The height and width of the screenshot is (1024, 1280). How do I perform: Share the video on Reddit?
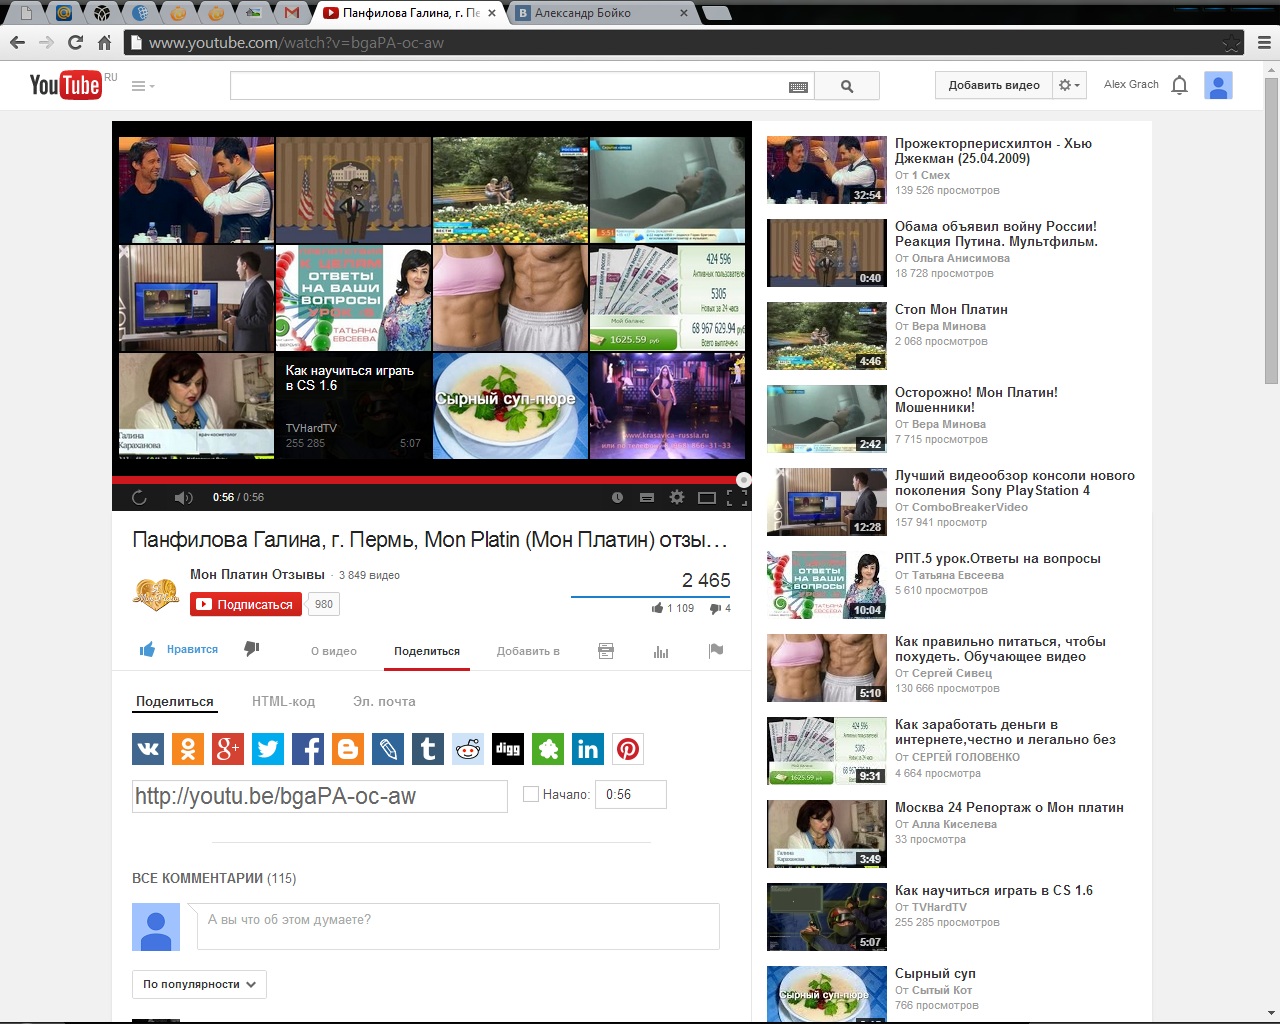pos(468,748)
